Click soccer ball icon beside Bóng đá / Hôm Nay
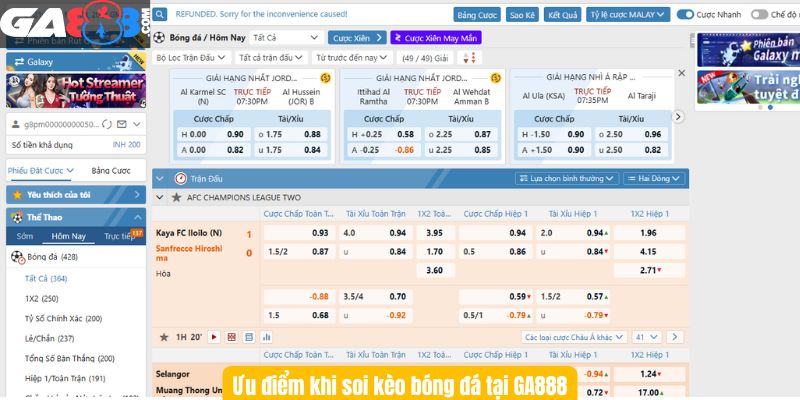The image size is (800, 400). tap(159, 37)
